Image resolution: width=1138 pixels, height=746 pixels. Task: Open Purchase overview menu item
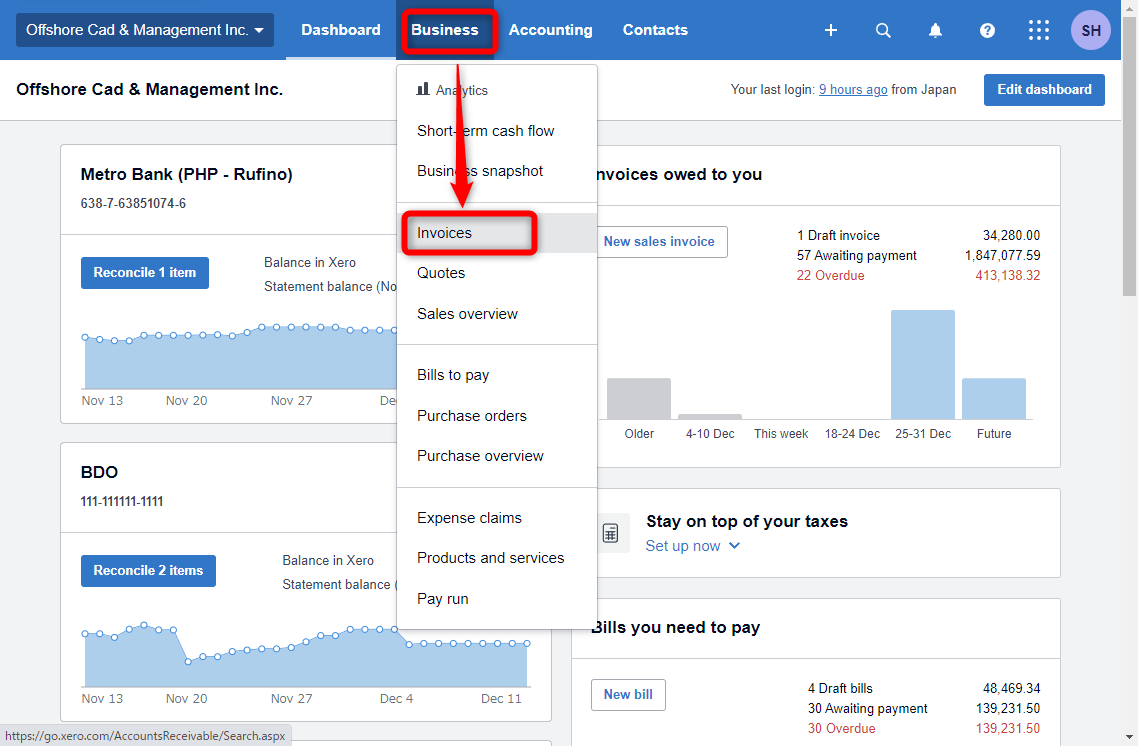click(496, 456)
